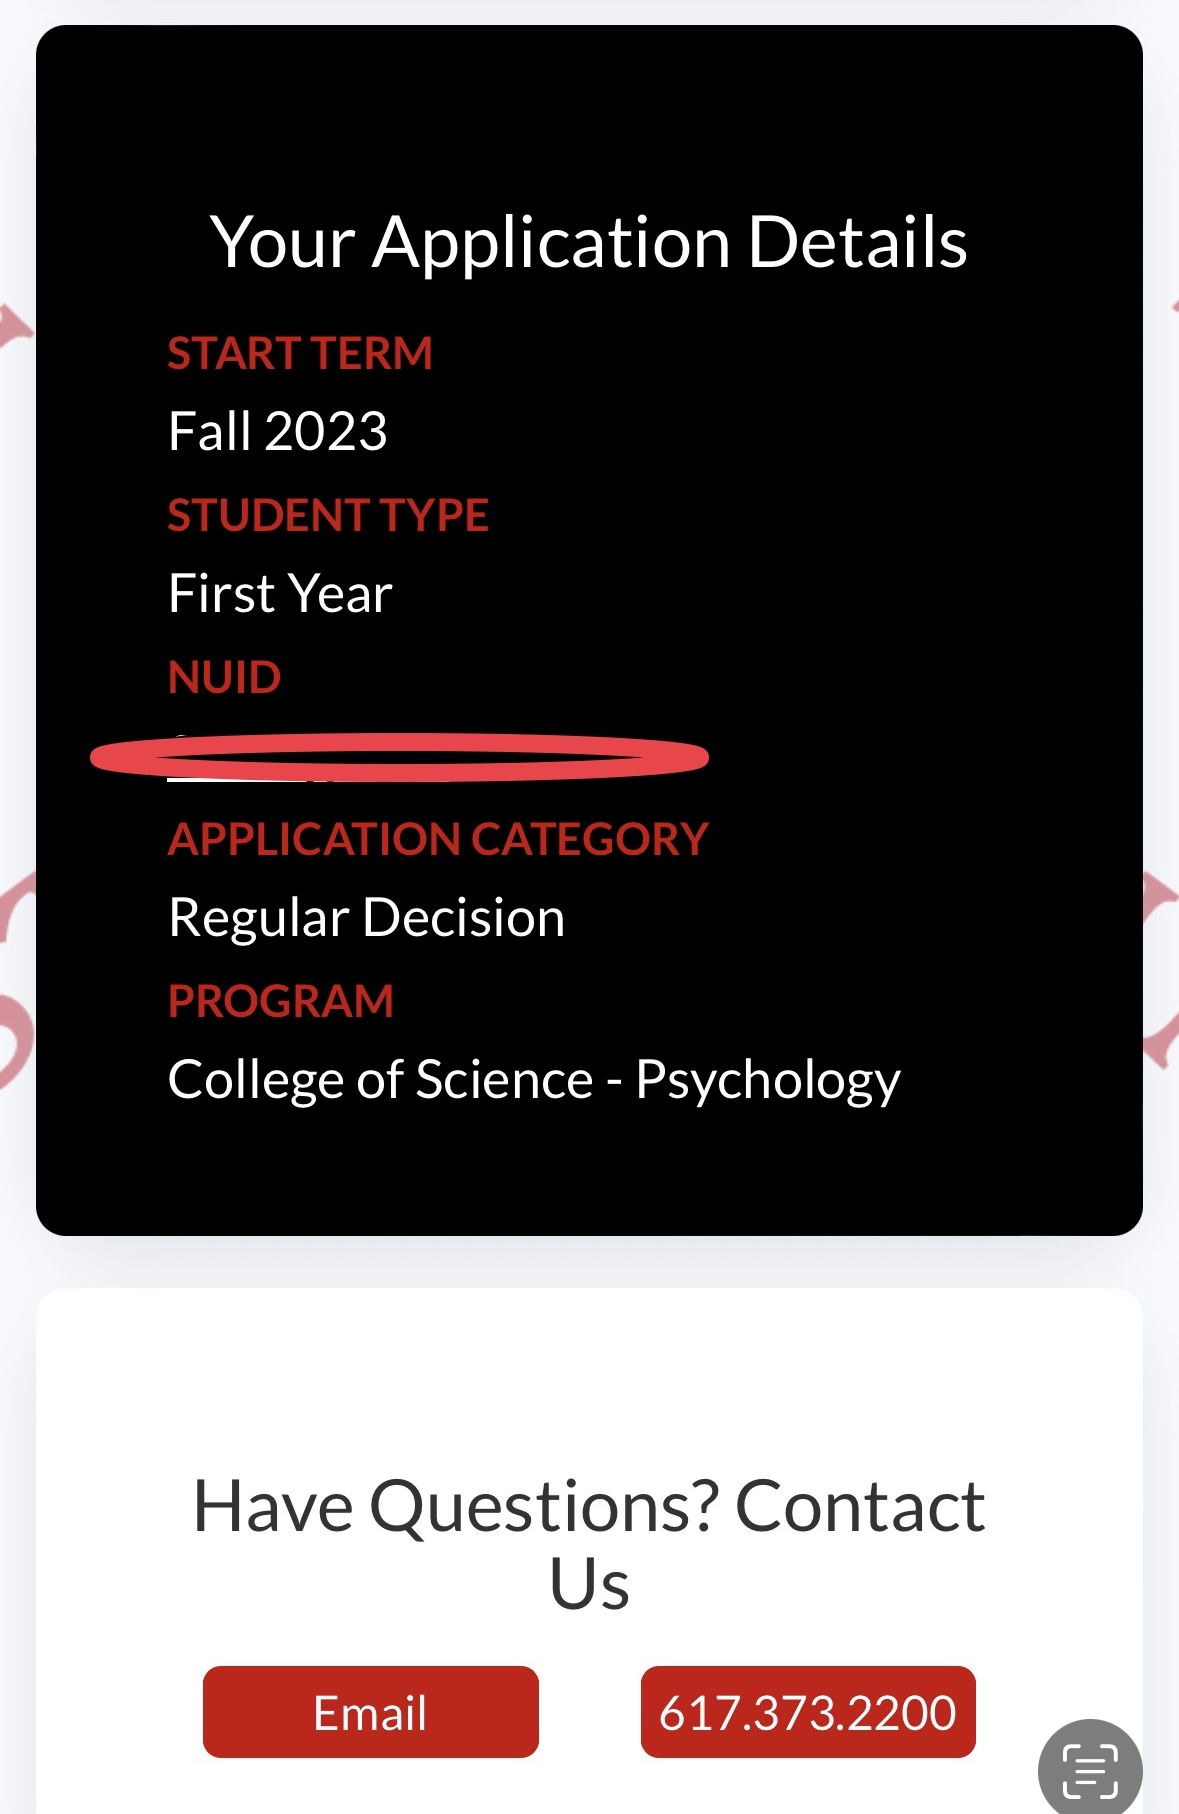Tap the START TERM label
This screenshot has width=1179, height=1814.
pos(300,354)
